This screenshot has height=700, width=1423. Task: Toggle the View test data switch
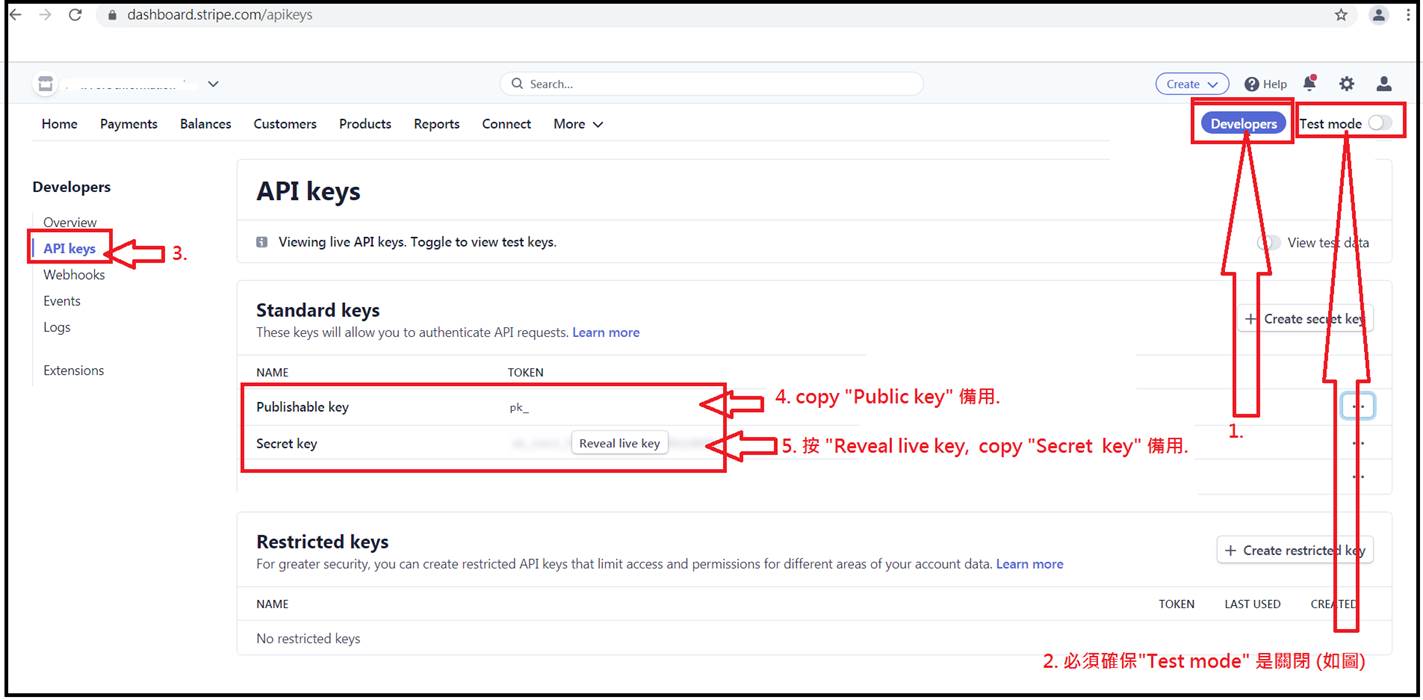click(1269, 242)
